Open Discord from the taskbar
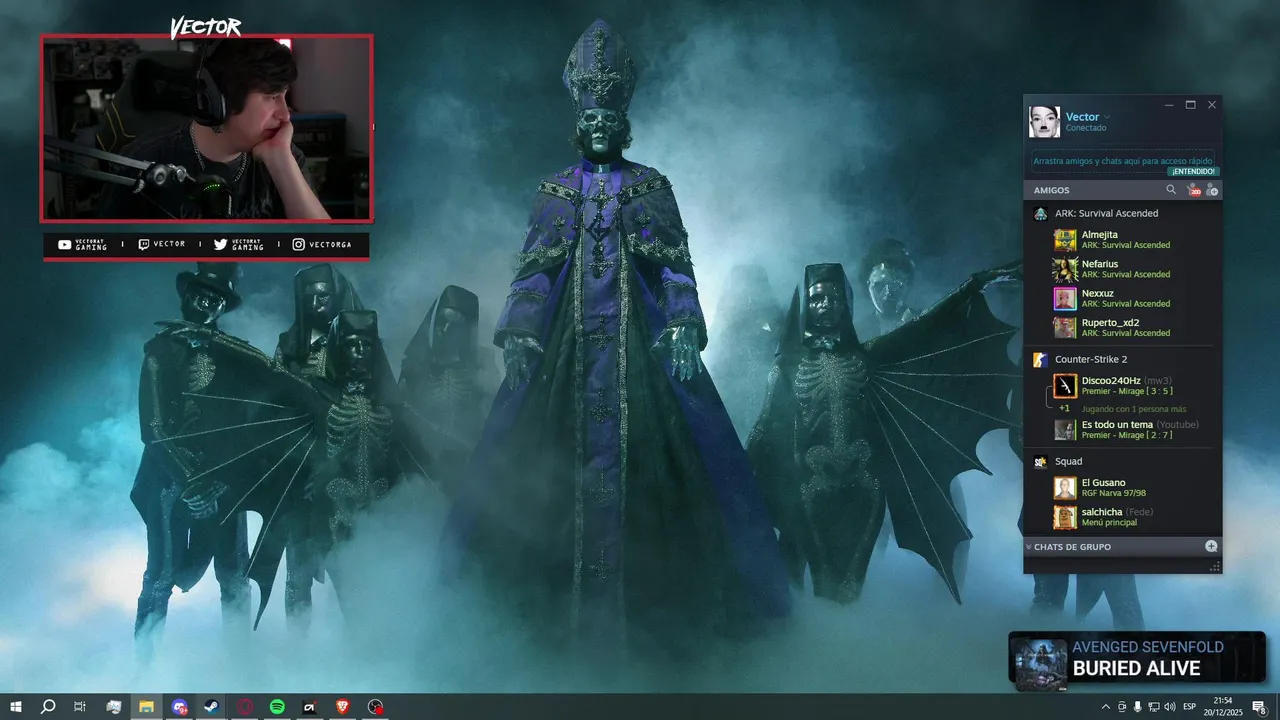 (x=179, y=707)
